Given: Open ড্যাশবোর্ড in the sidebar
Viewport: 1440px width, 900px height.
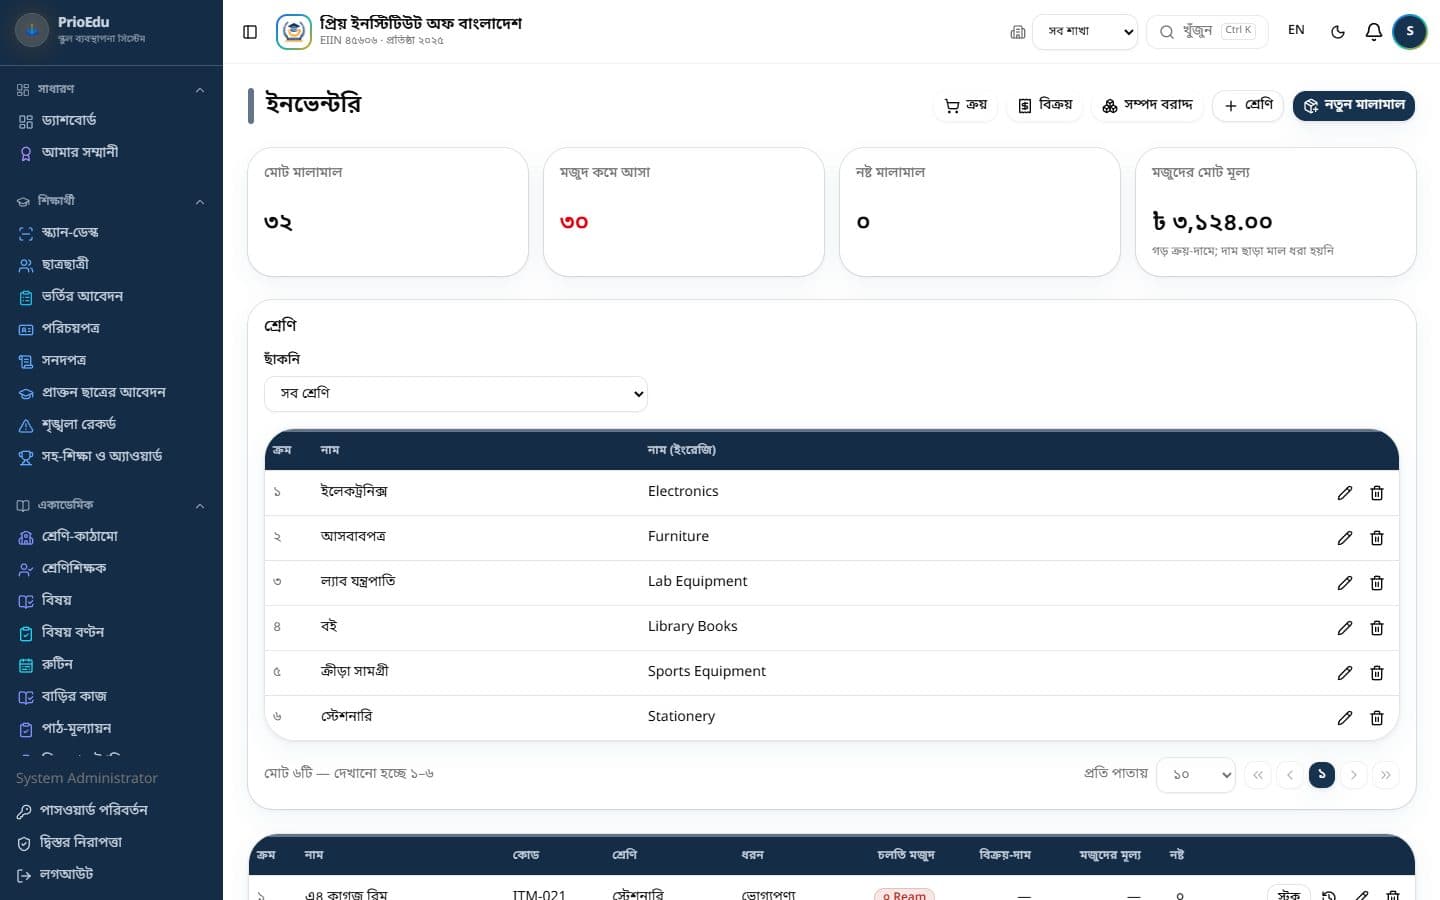Looking at the screenshot, I should click(x=111, y=121).
